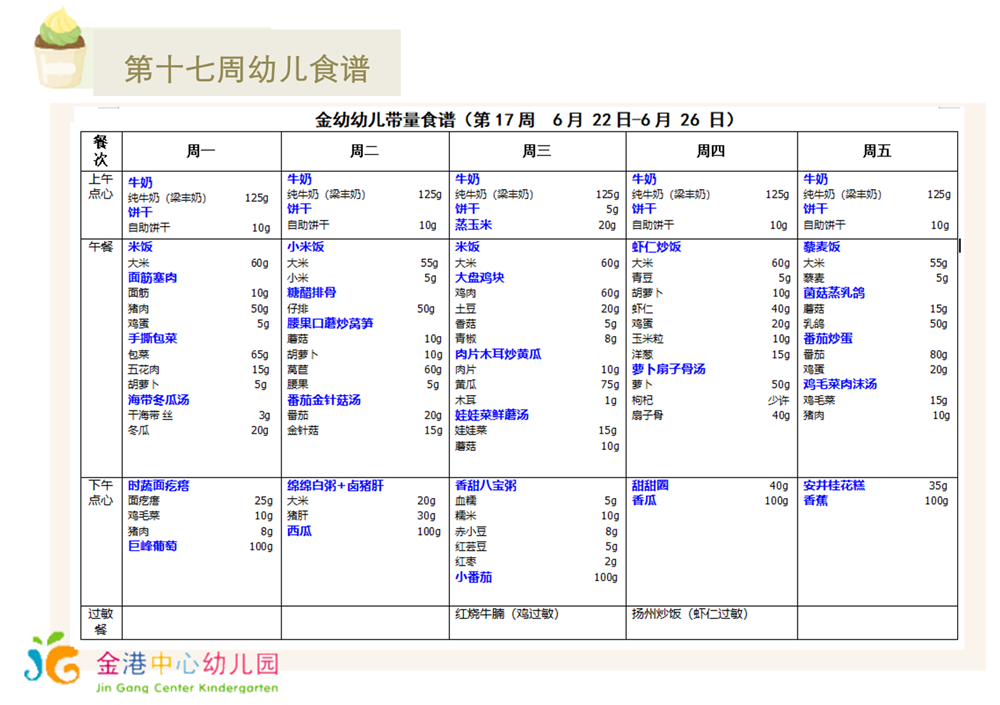Click the snack name 安井桂花糕
Viewport: 1000px width, 705px height.
coord(834,486)
